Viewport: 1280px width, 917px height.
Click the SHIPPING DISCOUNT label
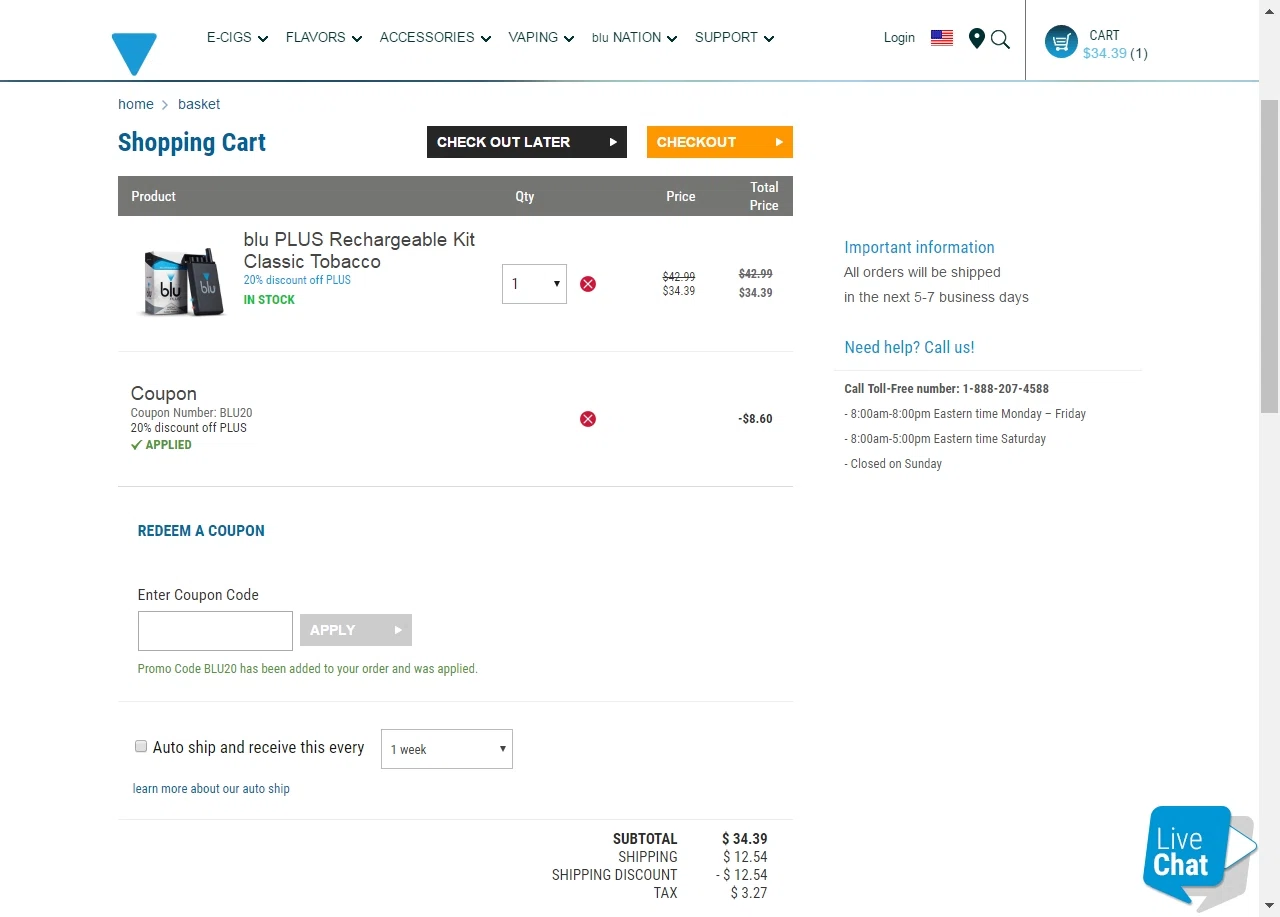[614, 875]
